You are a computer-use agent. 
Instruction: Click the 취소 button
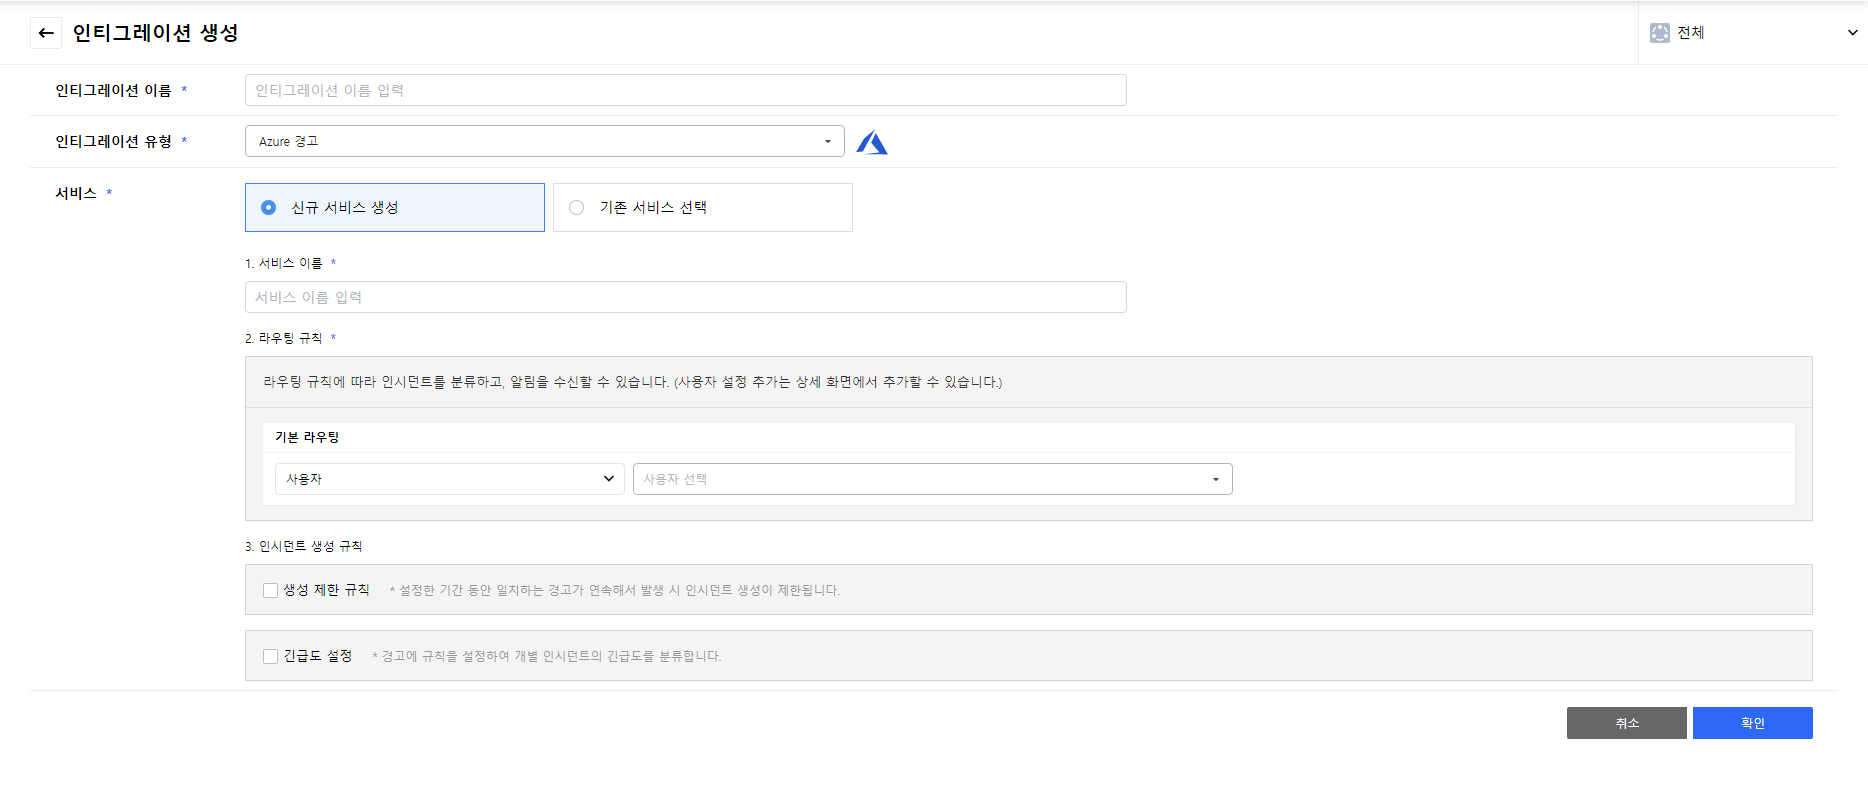point(1626,723)
